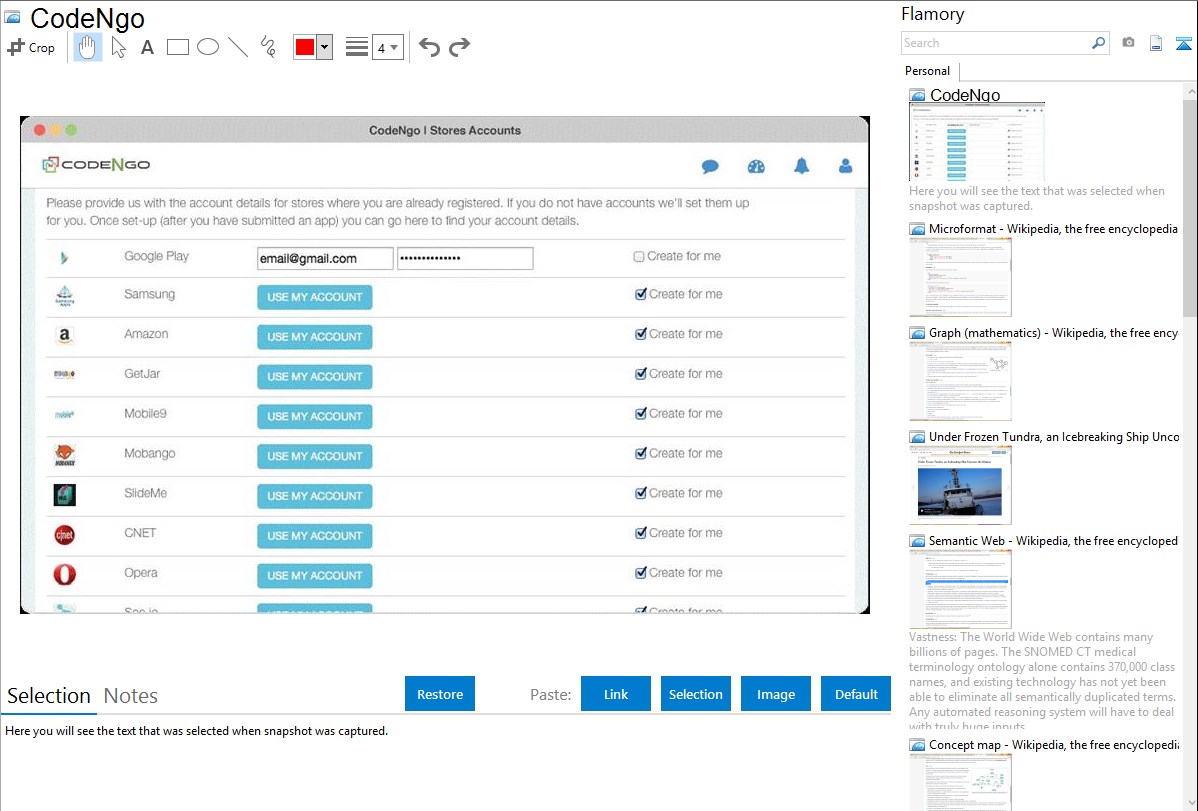Screen dimensions: 1198x811
Task: Activate the hand pan tool
Action: 87,47
